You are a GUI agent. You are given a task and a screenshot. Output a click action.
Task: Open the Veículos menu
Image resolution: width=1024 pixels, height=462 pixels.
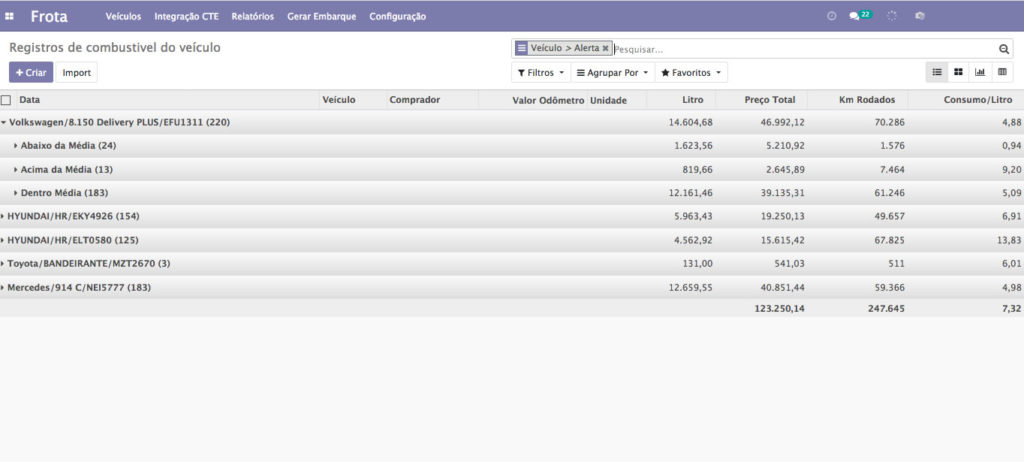[x=123, y=16]
